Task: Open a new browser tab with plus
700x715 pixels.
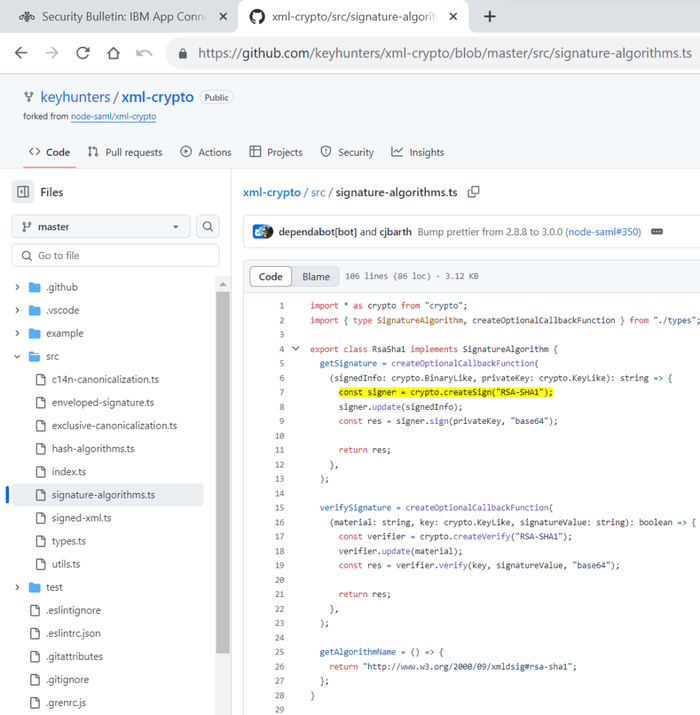Action: point(489,17)
